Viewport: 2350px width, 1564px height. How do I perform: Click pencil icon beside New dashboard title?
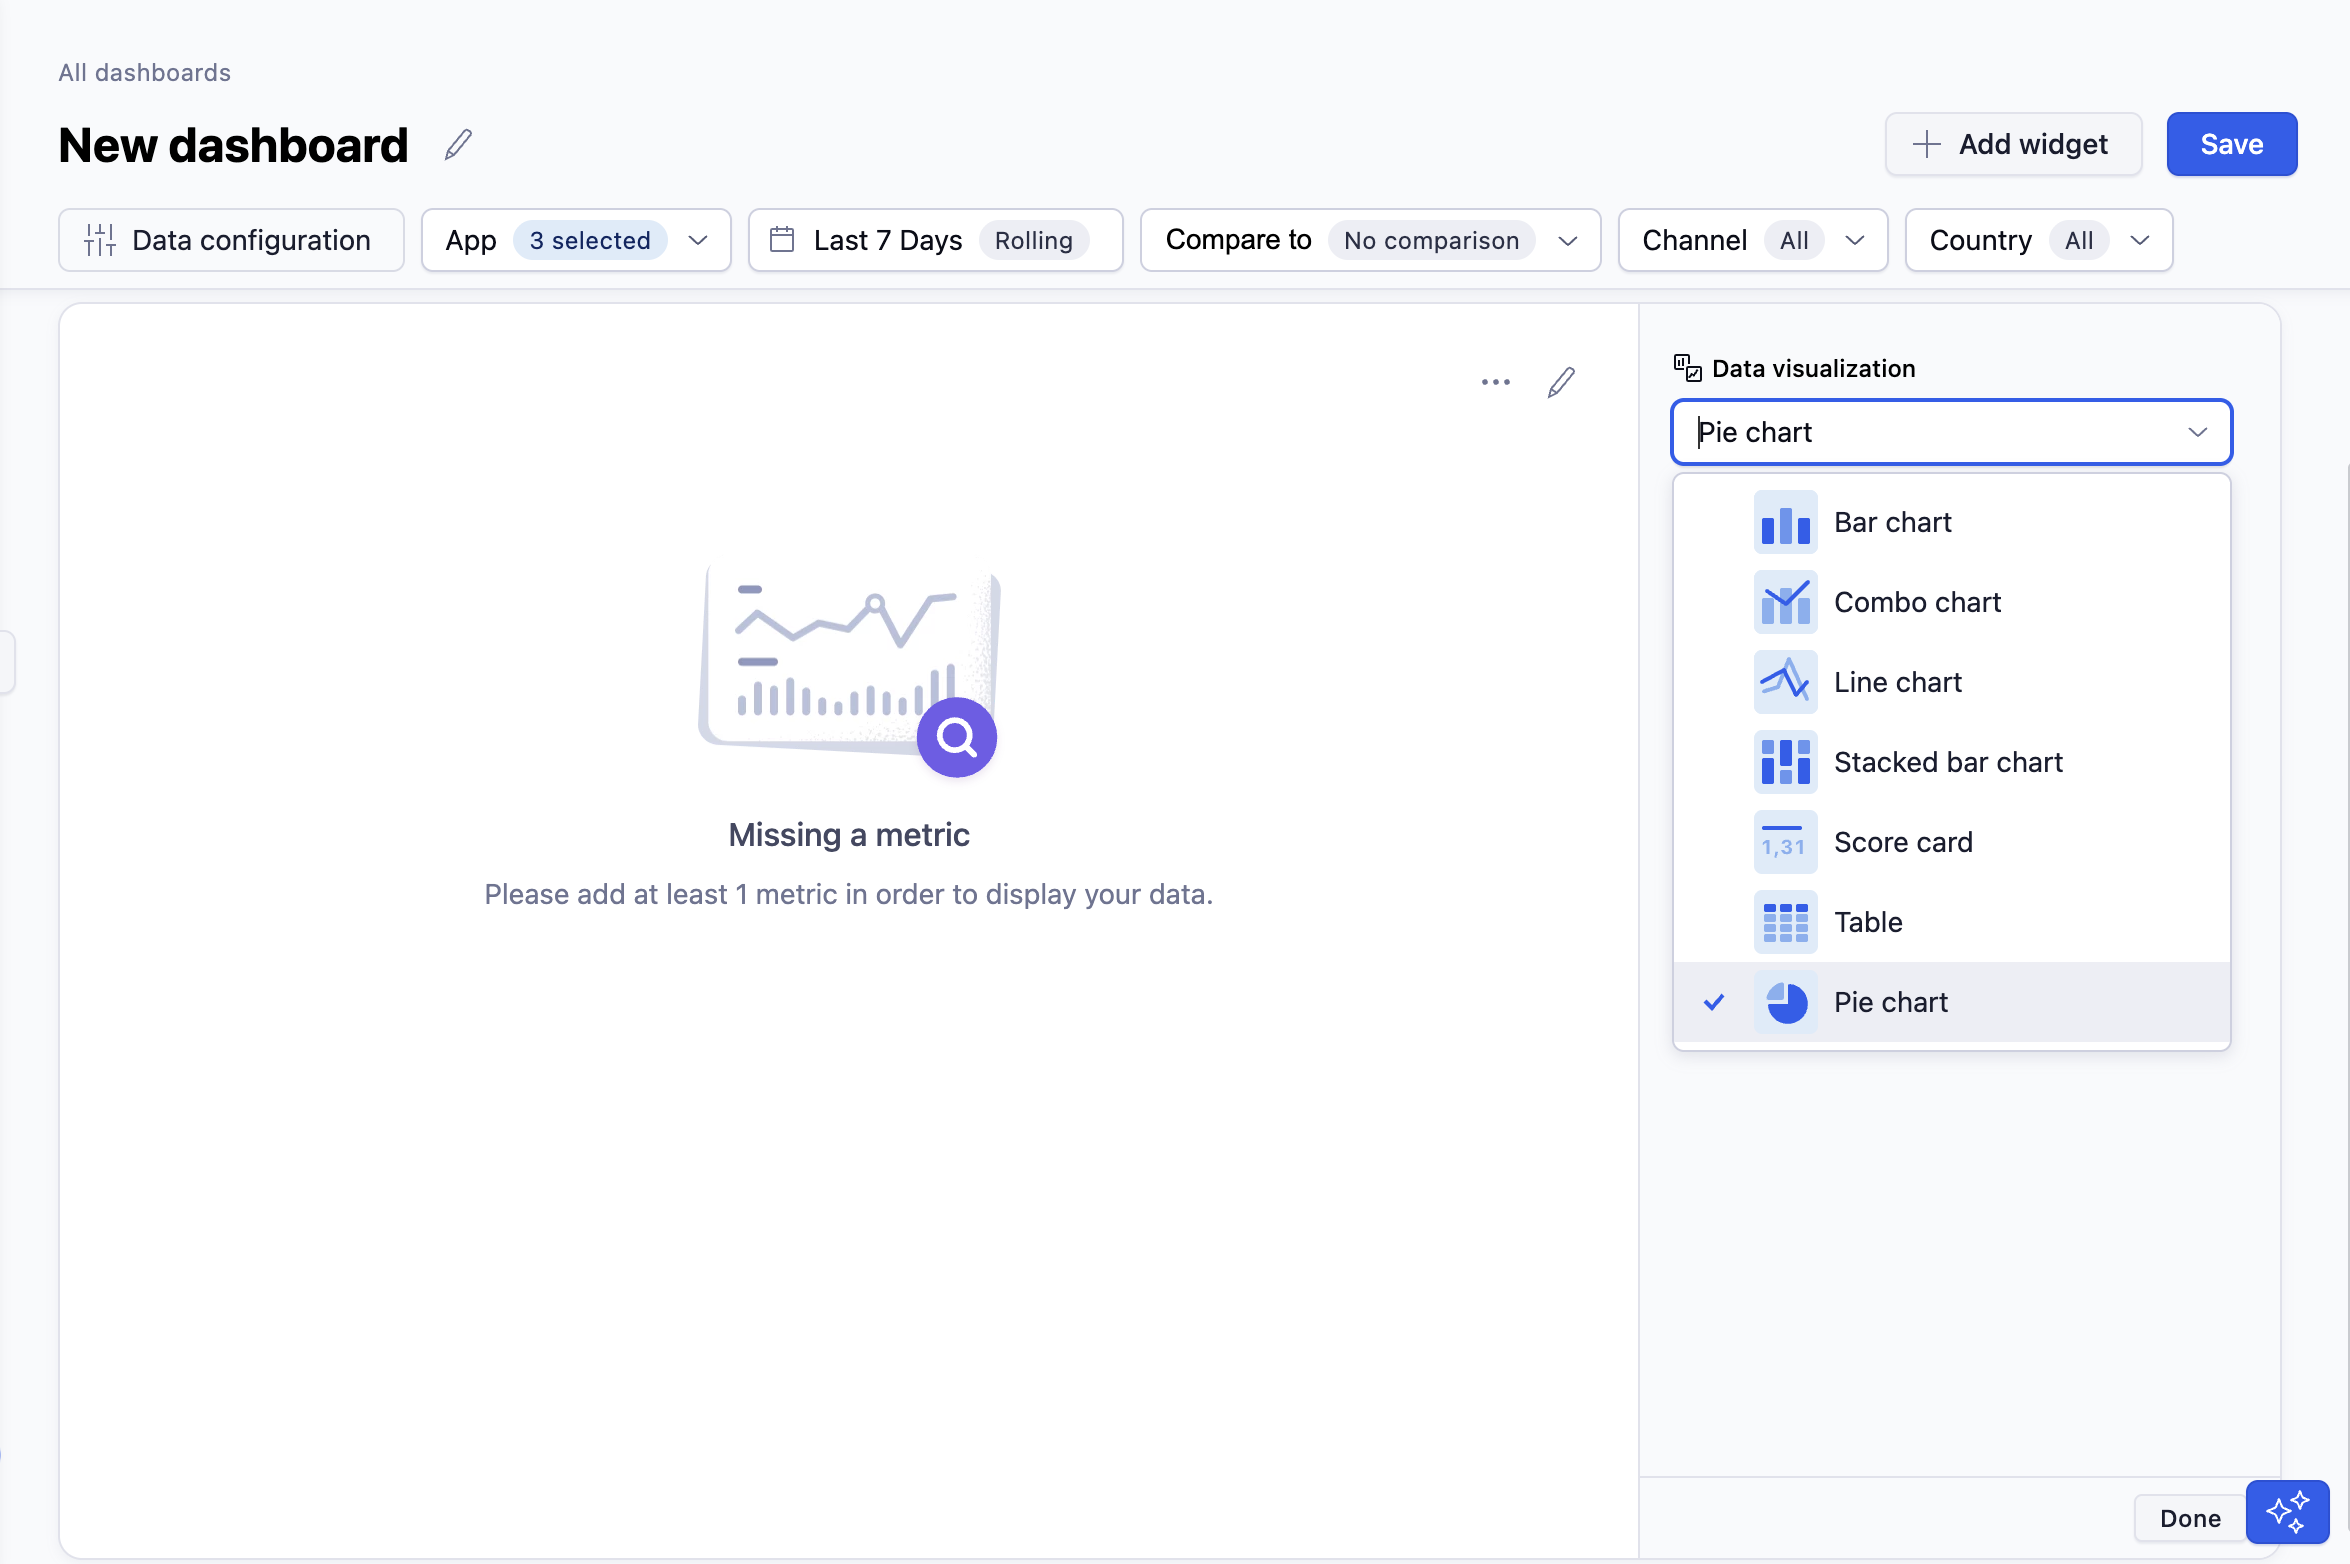458,145
